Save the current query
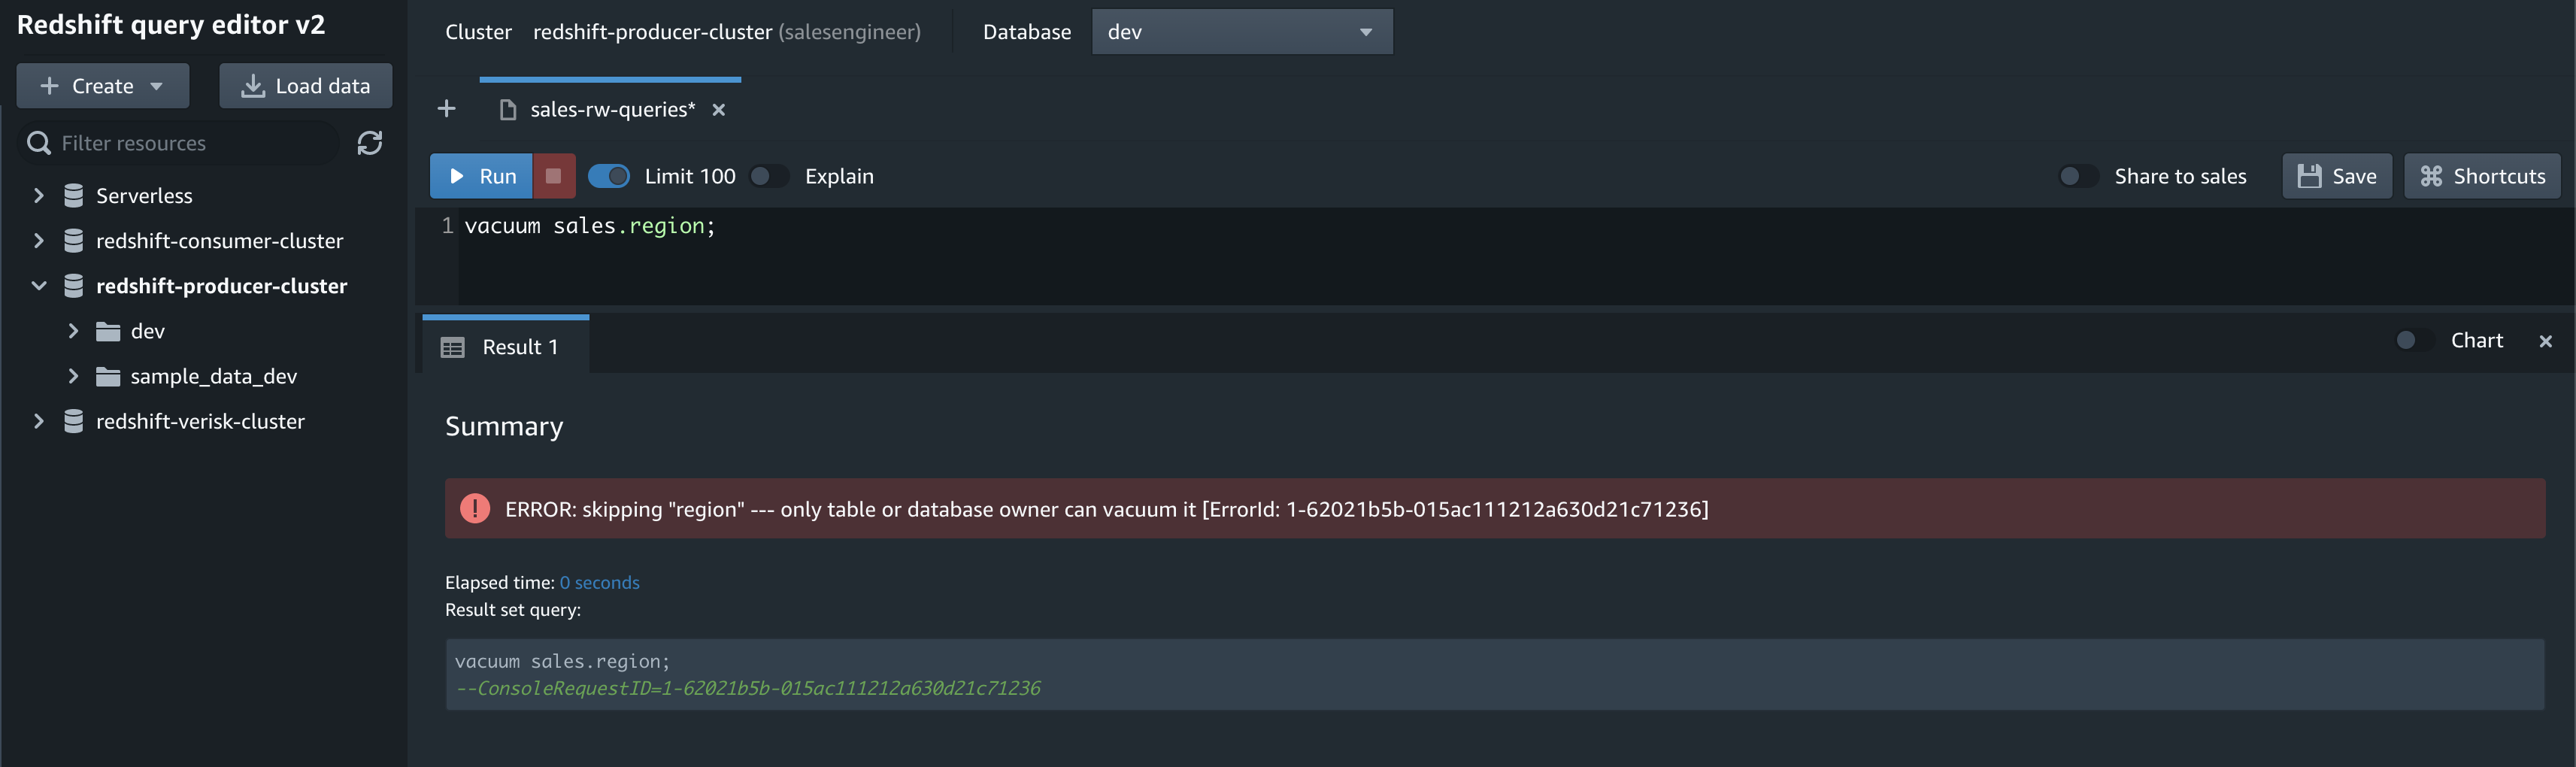Image resolution: width=2576 pixels, height=767 pixels. [2337, 176]
